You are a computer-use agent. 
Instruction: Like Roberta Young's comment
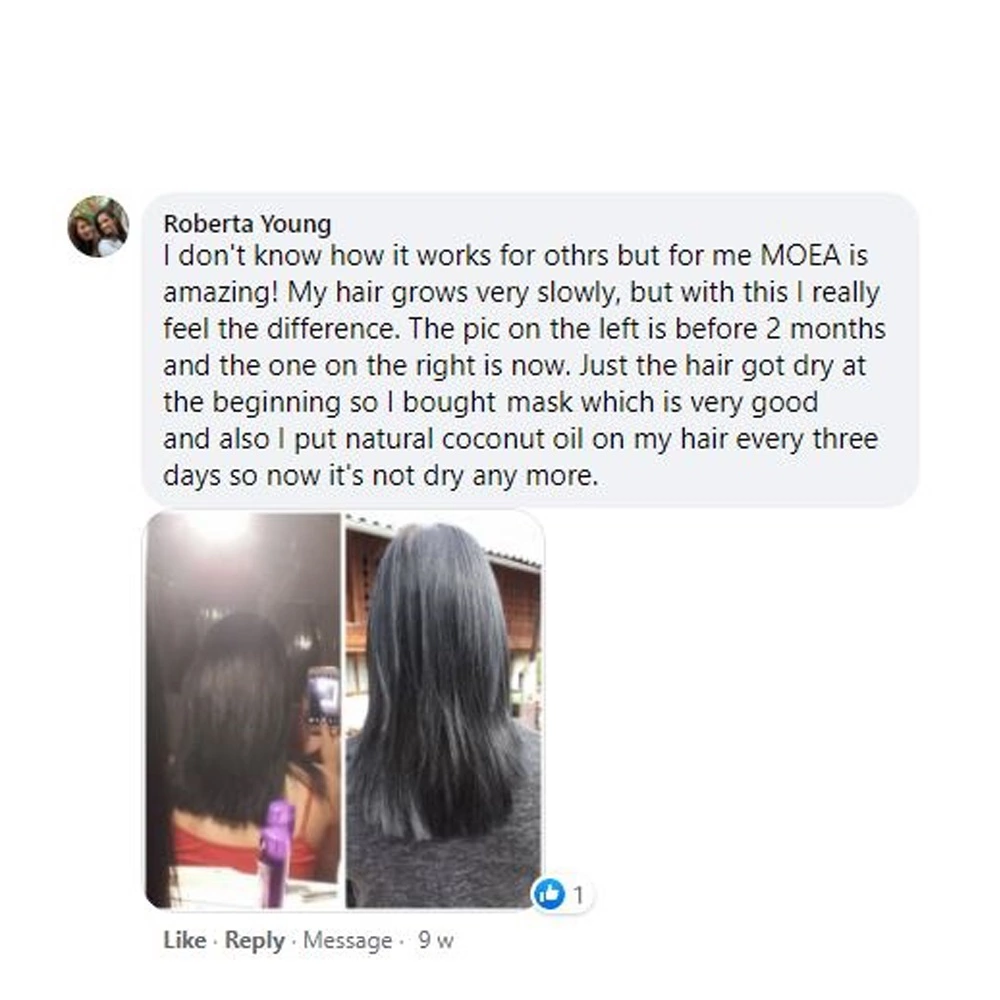[x=185, y=940]
